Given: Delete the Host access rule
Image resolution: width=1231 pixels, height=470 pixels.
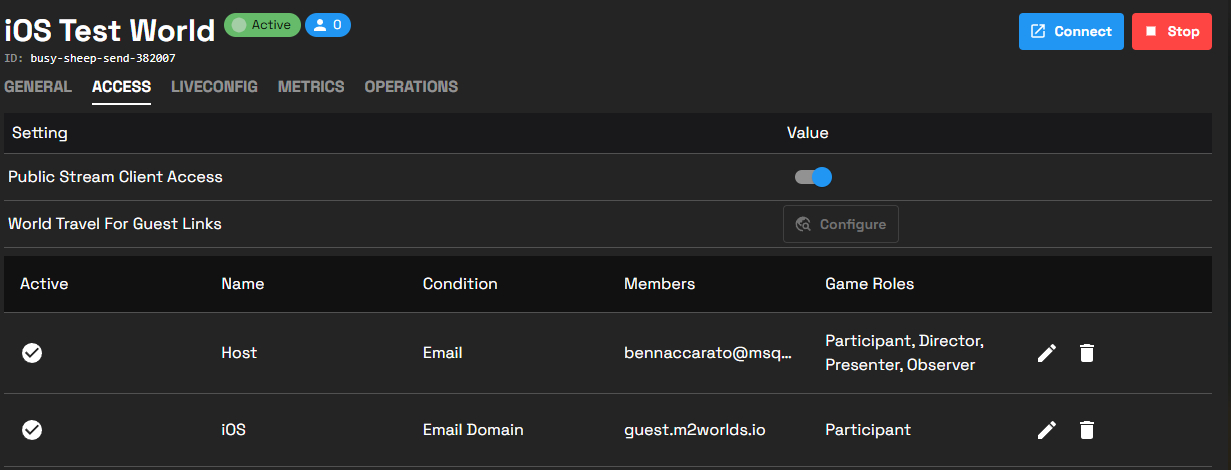Looking at the screenshot, I should [x=1087, y=353].
